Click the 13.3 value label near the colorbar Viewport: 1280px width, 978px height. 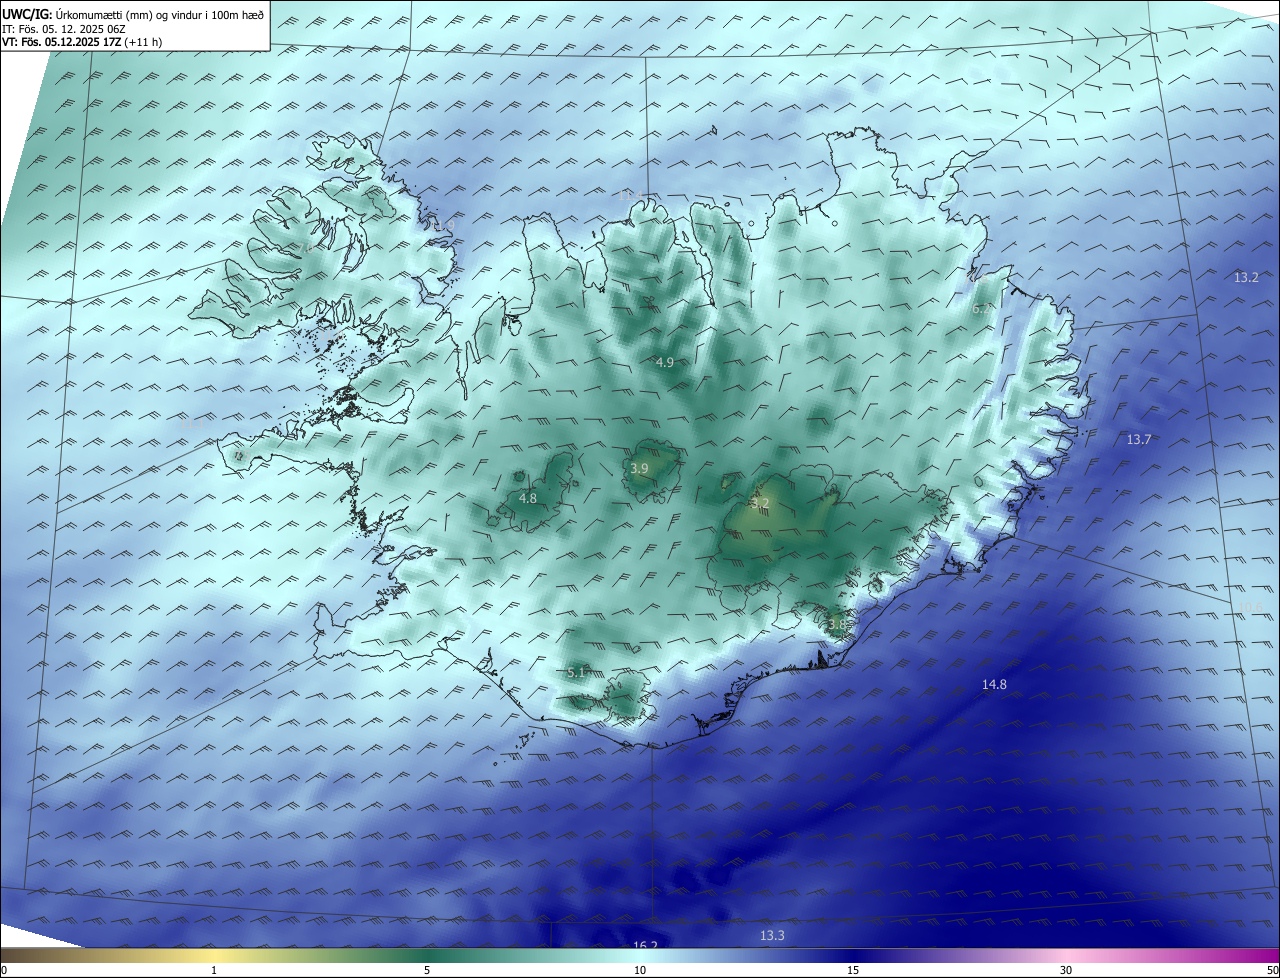pyautogui.click(x=772, y=935)
